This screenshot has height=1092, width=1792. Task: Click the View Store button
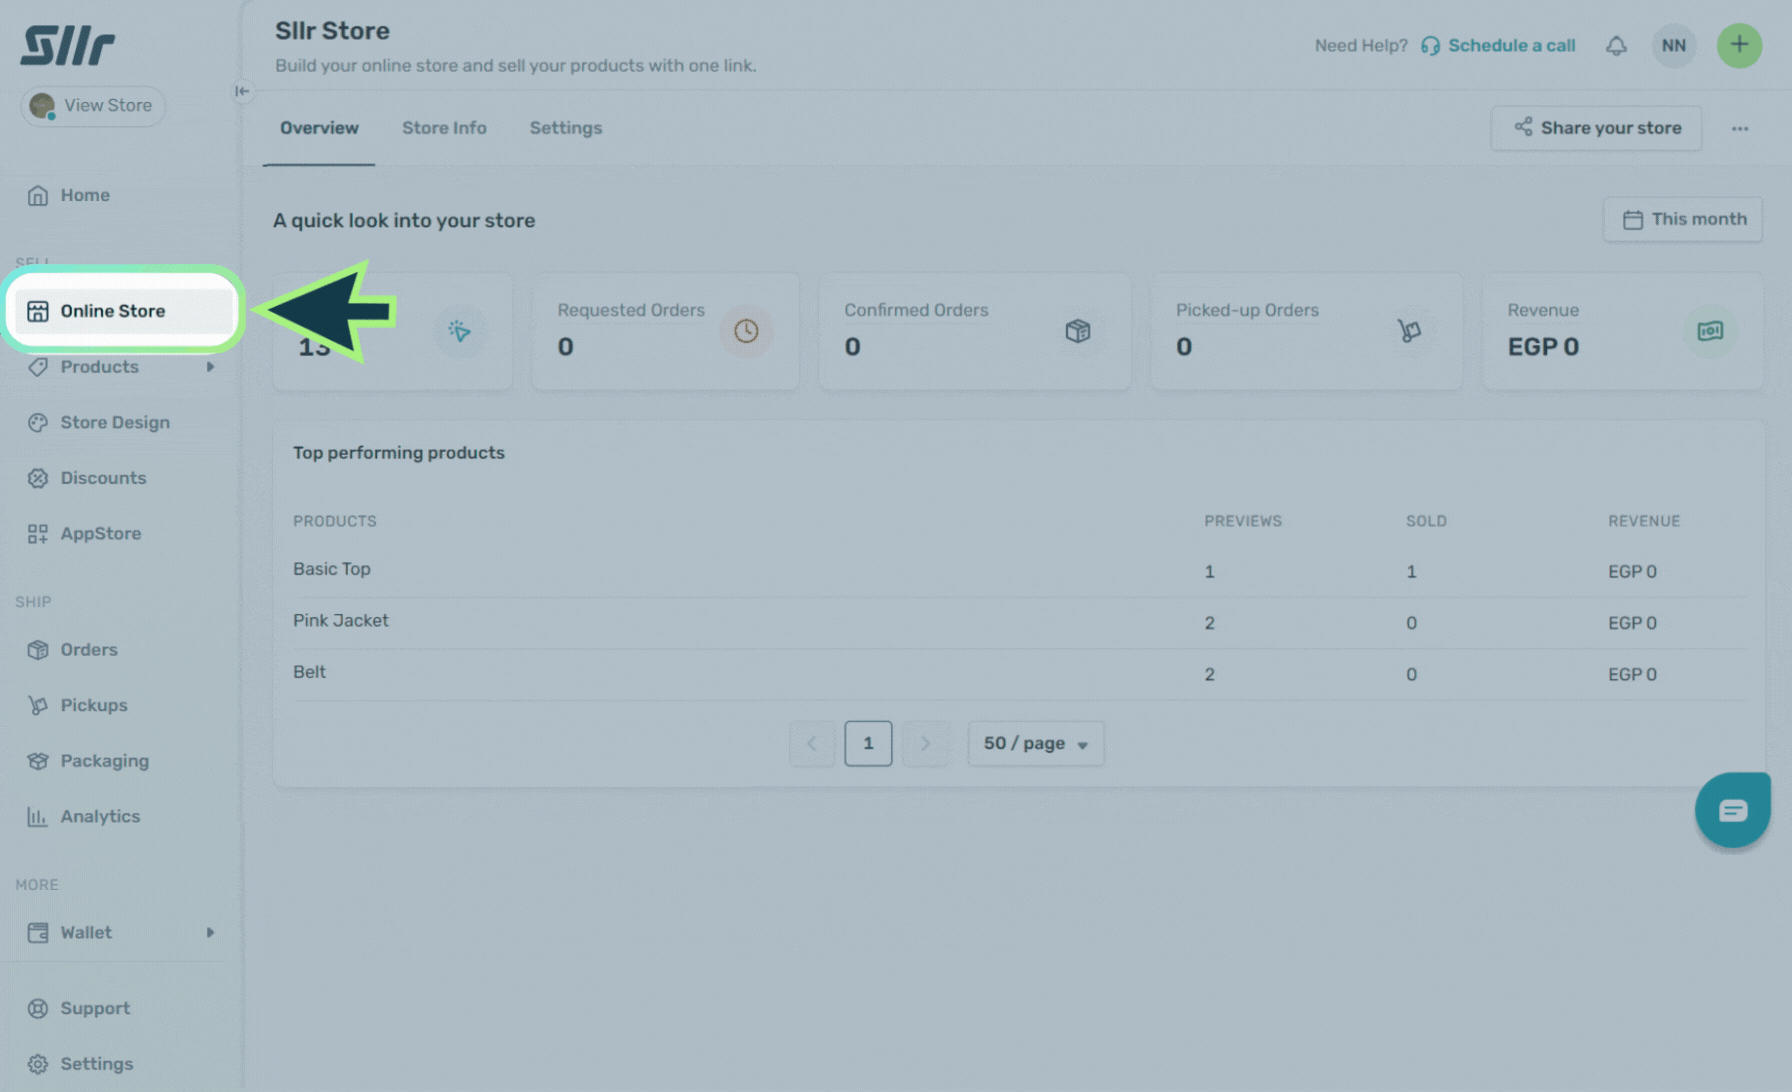pos(93,106)
